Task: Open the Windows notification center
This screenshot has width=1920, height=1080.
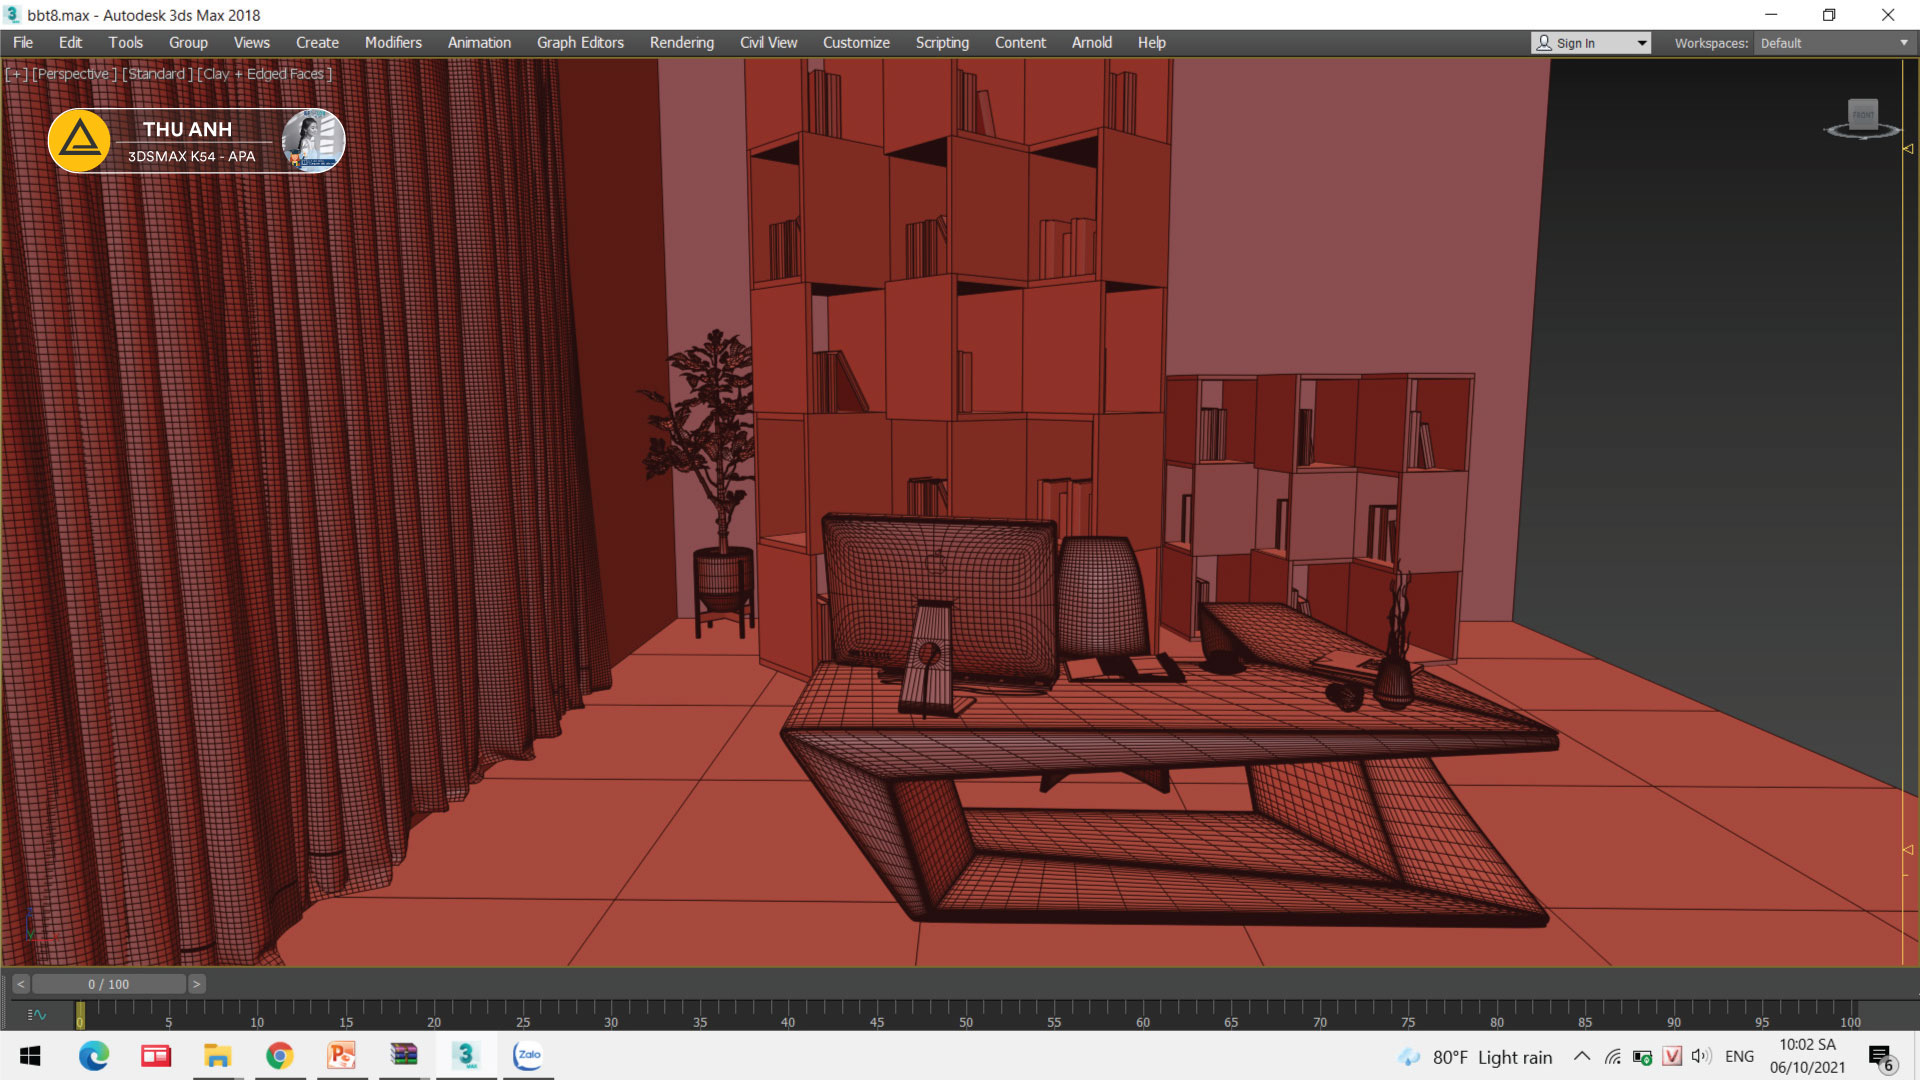Action: click(1881, 1057)
